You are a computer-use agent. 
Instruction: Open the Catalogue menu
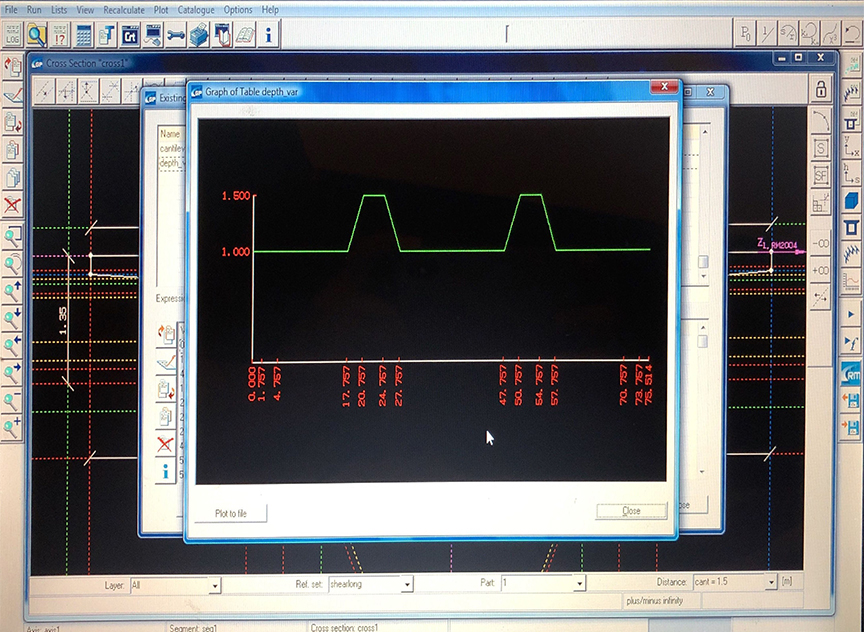(x=196, y=9)
